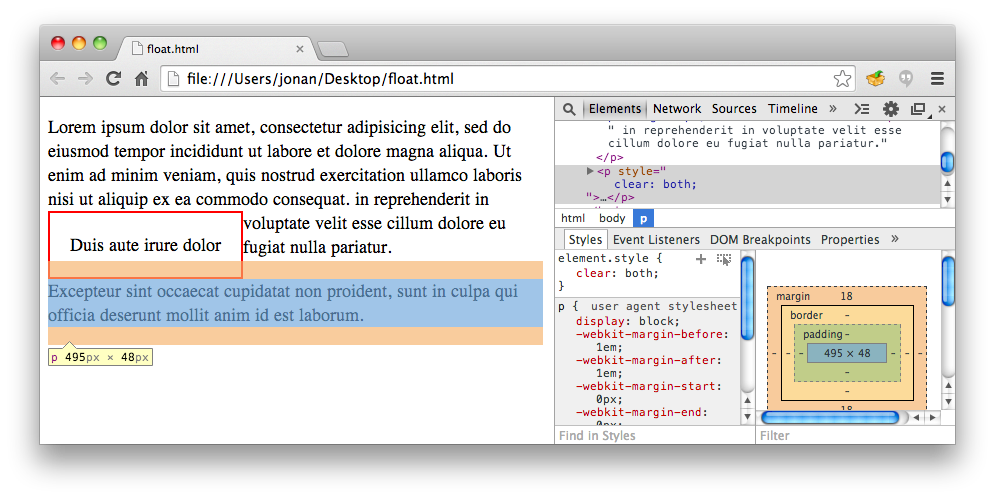This screenshot has height=499, width=995.
Task: Go back with the browser back arrow
Action: coord(58,79)
